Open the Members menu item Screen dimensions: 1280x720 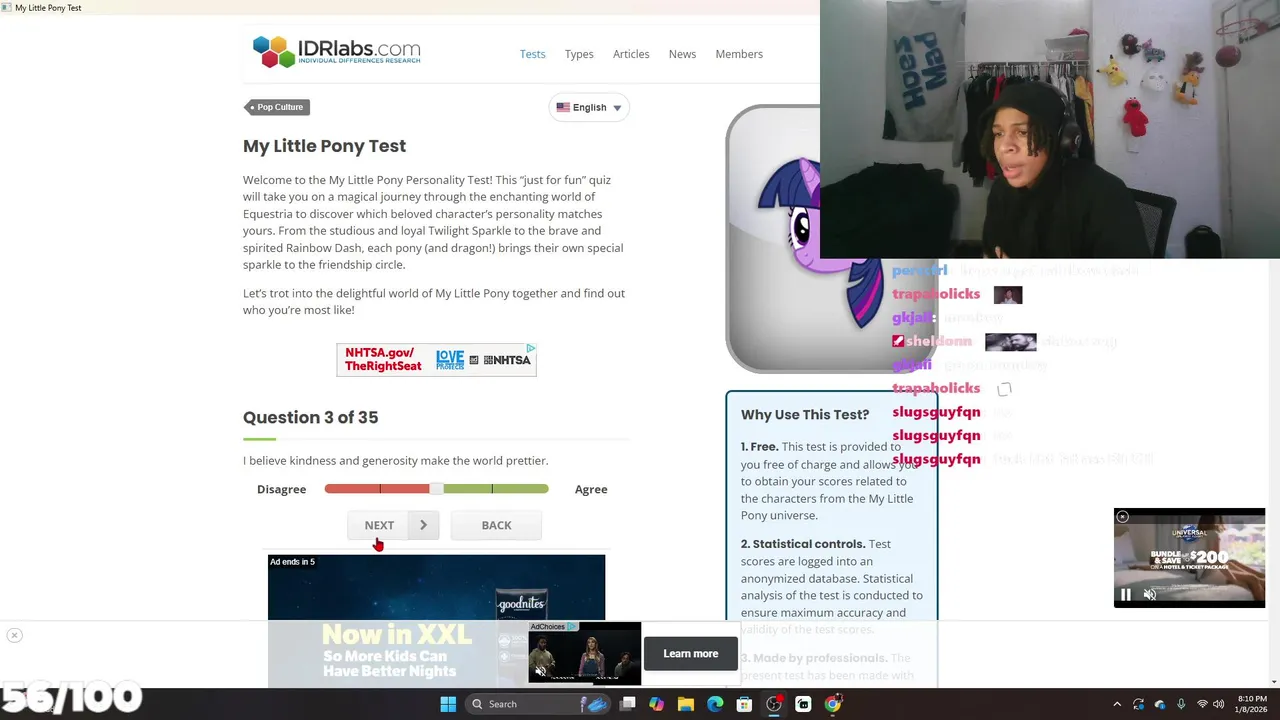coord(739,54)
